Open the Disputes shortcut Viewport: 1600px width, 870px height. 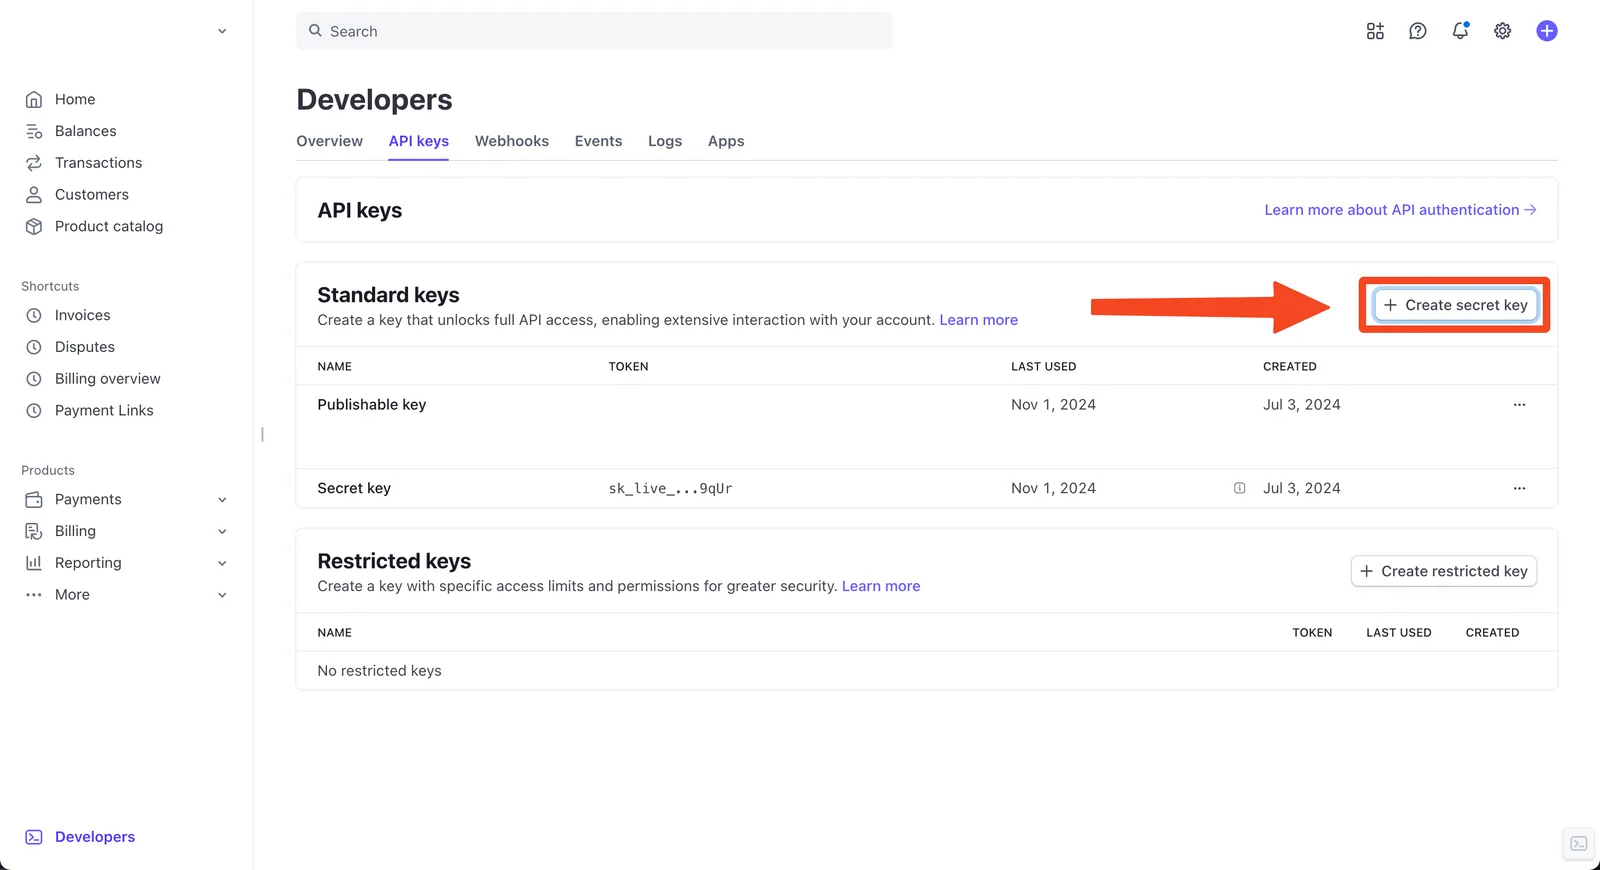click(84, 347)
